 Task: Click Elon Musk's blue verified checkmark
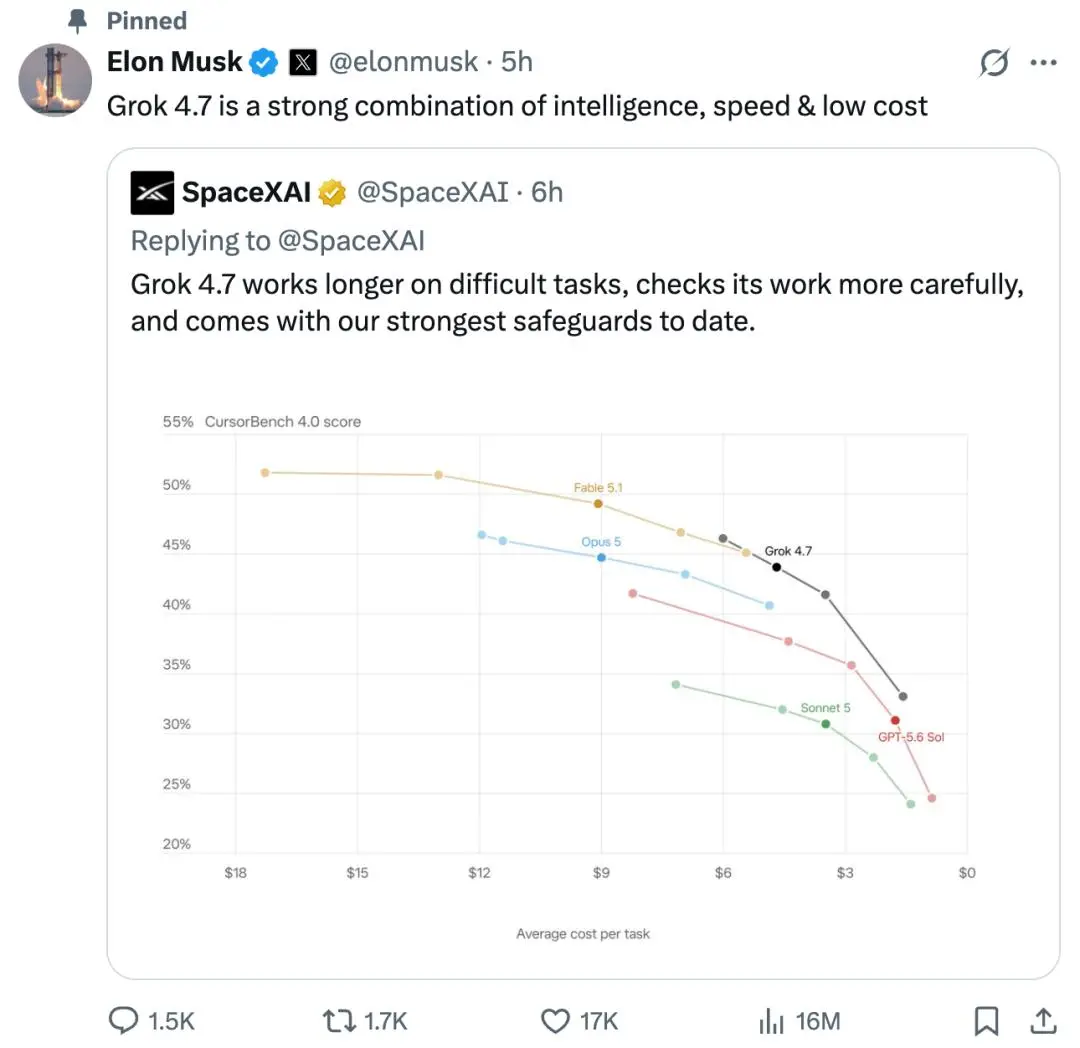coord(263,63)
